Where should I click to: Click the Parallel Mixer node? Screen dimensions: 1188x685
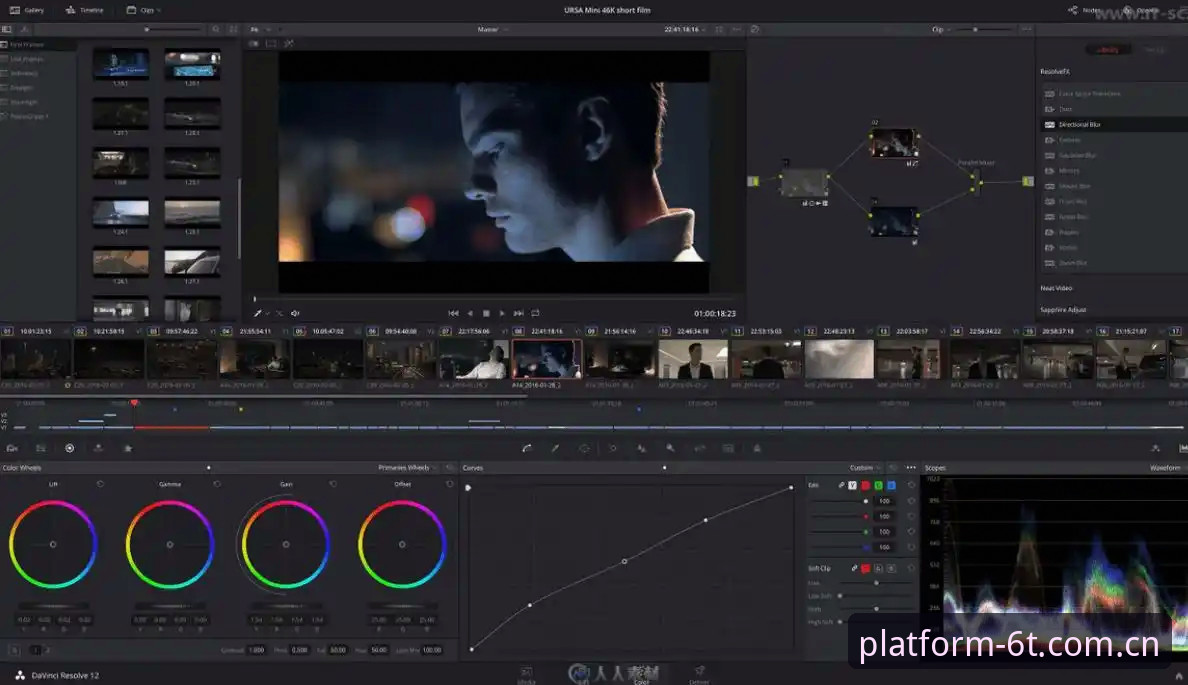[976, 182]
